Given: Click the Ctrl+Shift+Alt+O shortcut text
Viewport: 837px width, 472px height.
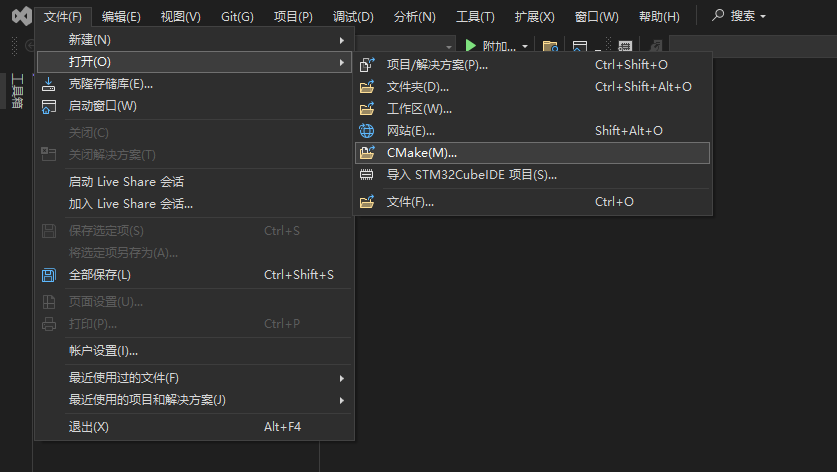Looking at the screenshot, I should coord(643,86).
